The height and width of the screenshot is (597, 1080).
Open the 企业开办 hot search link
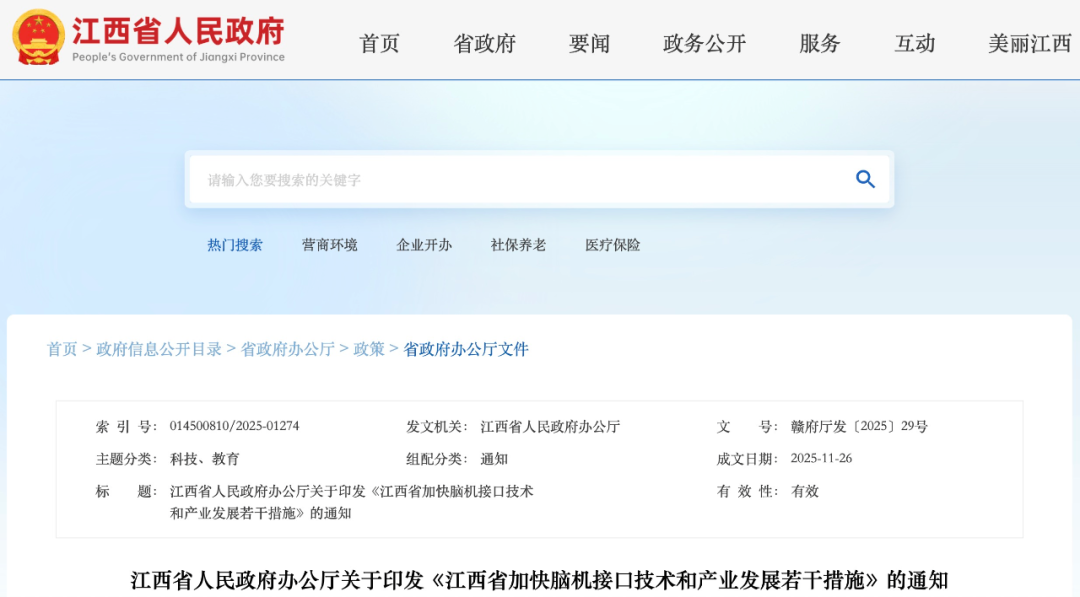423,245
